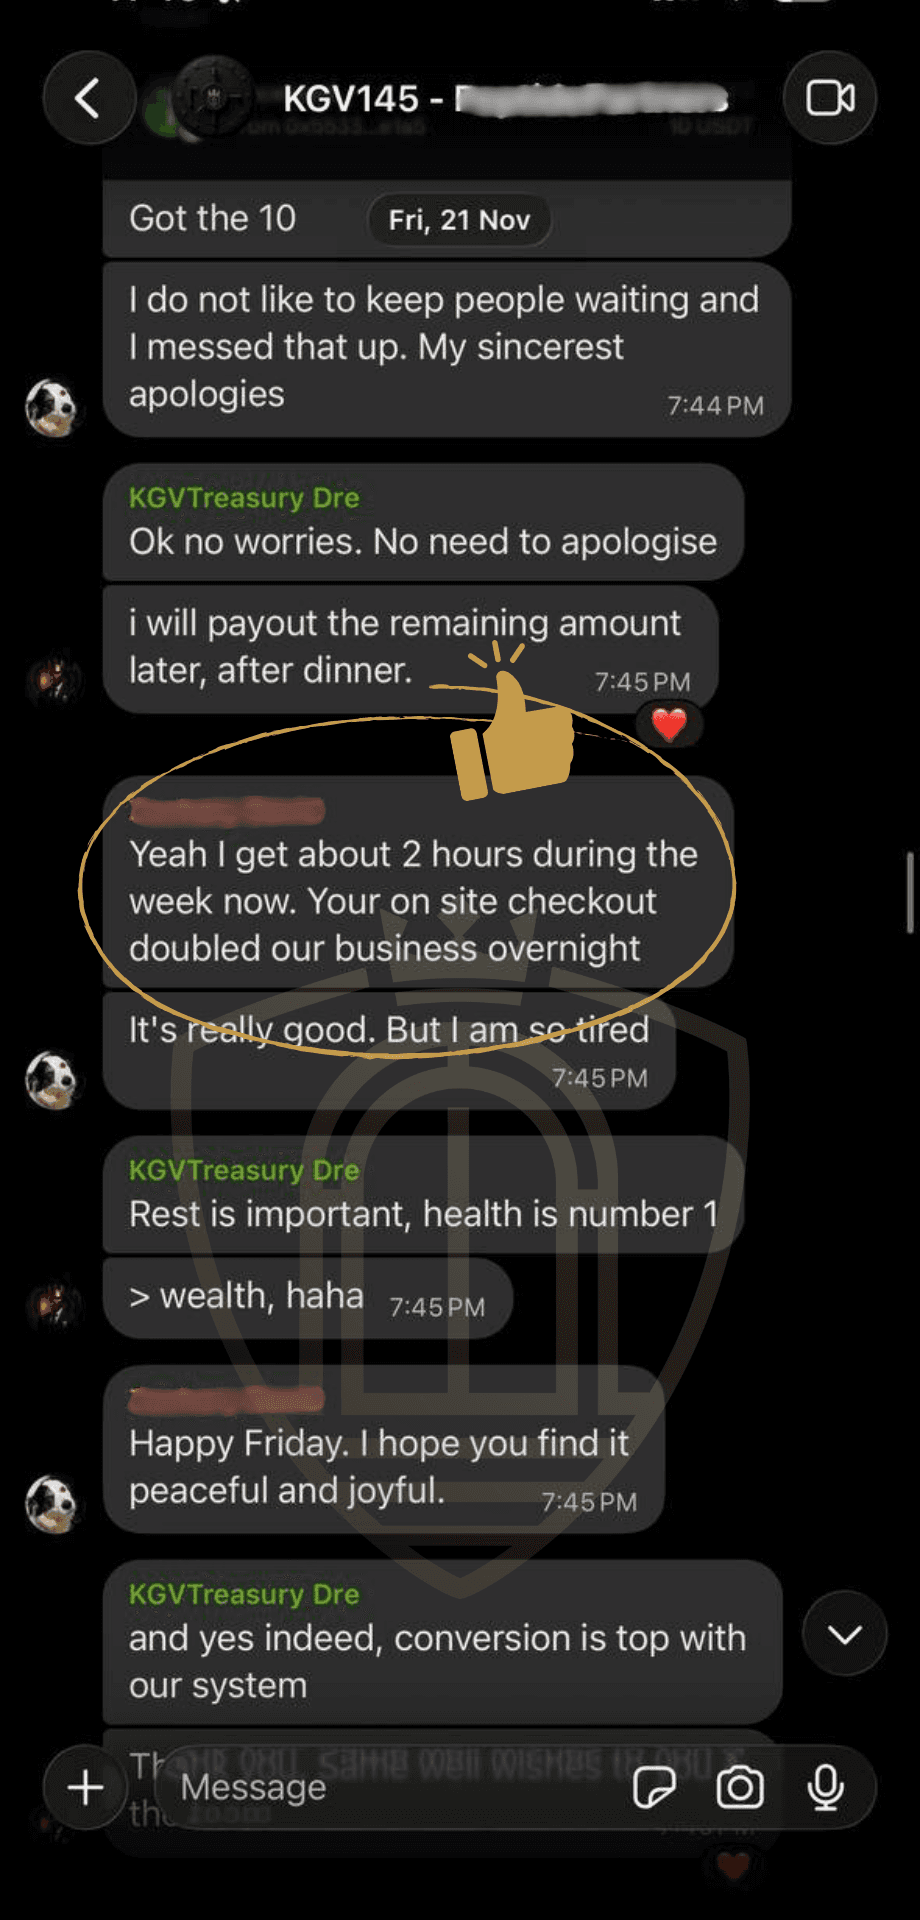
Task: Click the chat scrollbar handle
Action: (x=910, y=893)
